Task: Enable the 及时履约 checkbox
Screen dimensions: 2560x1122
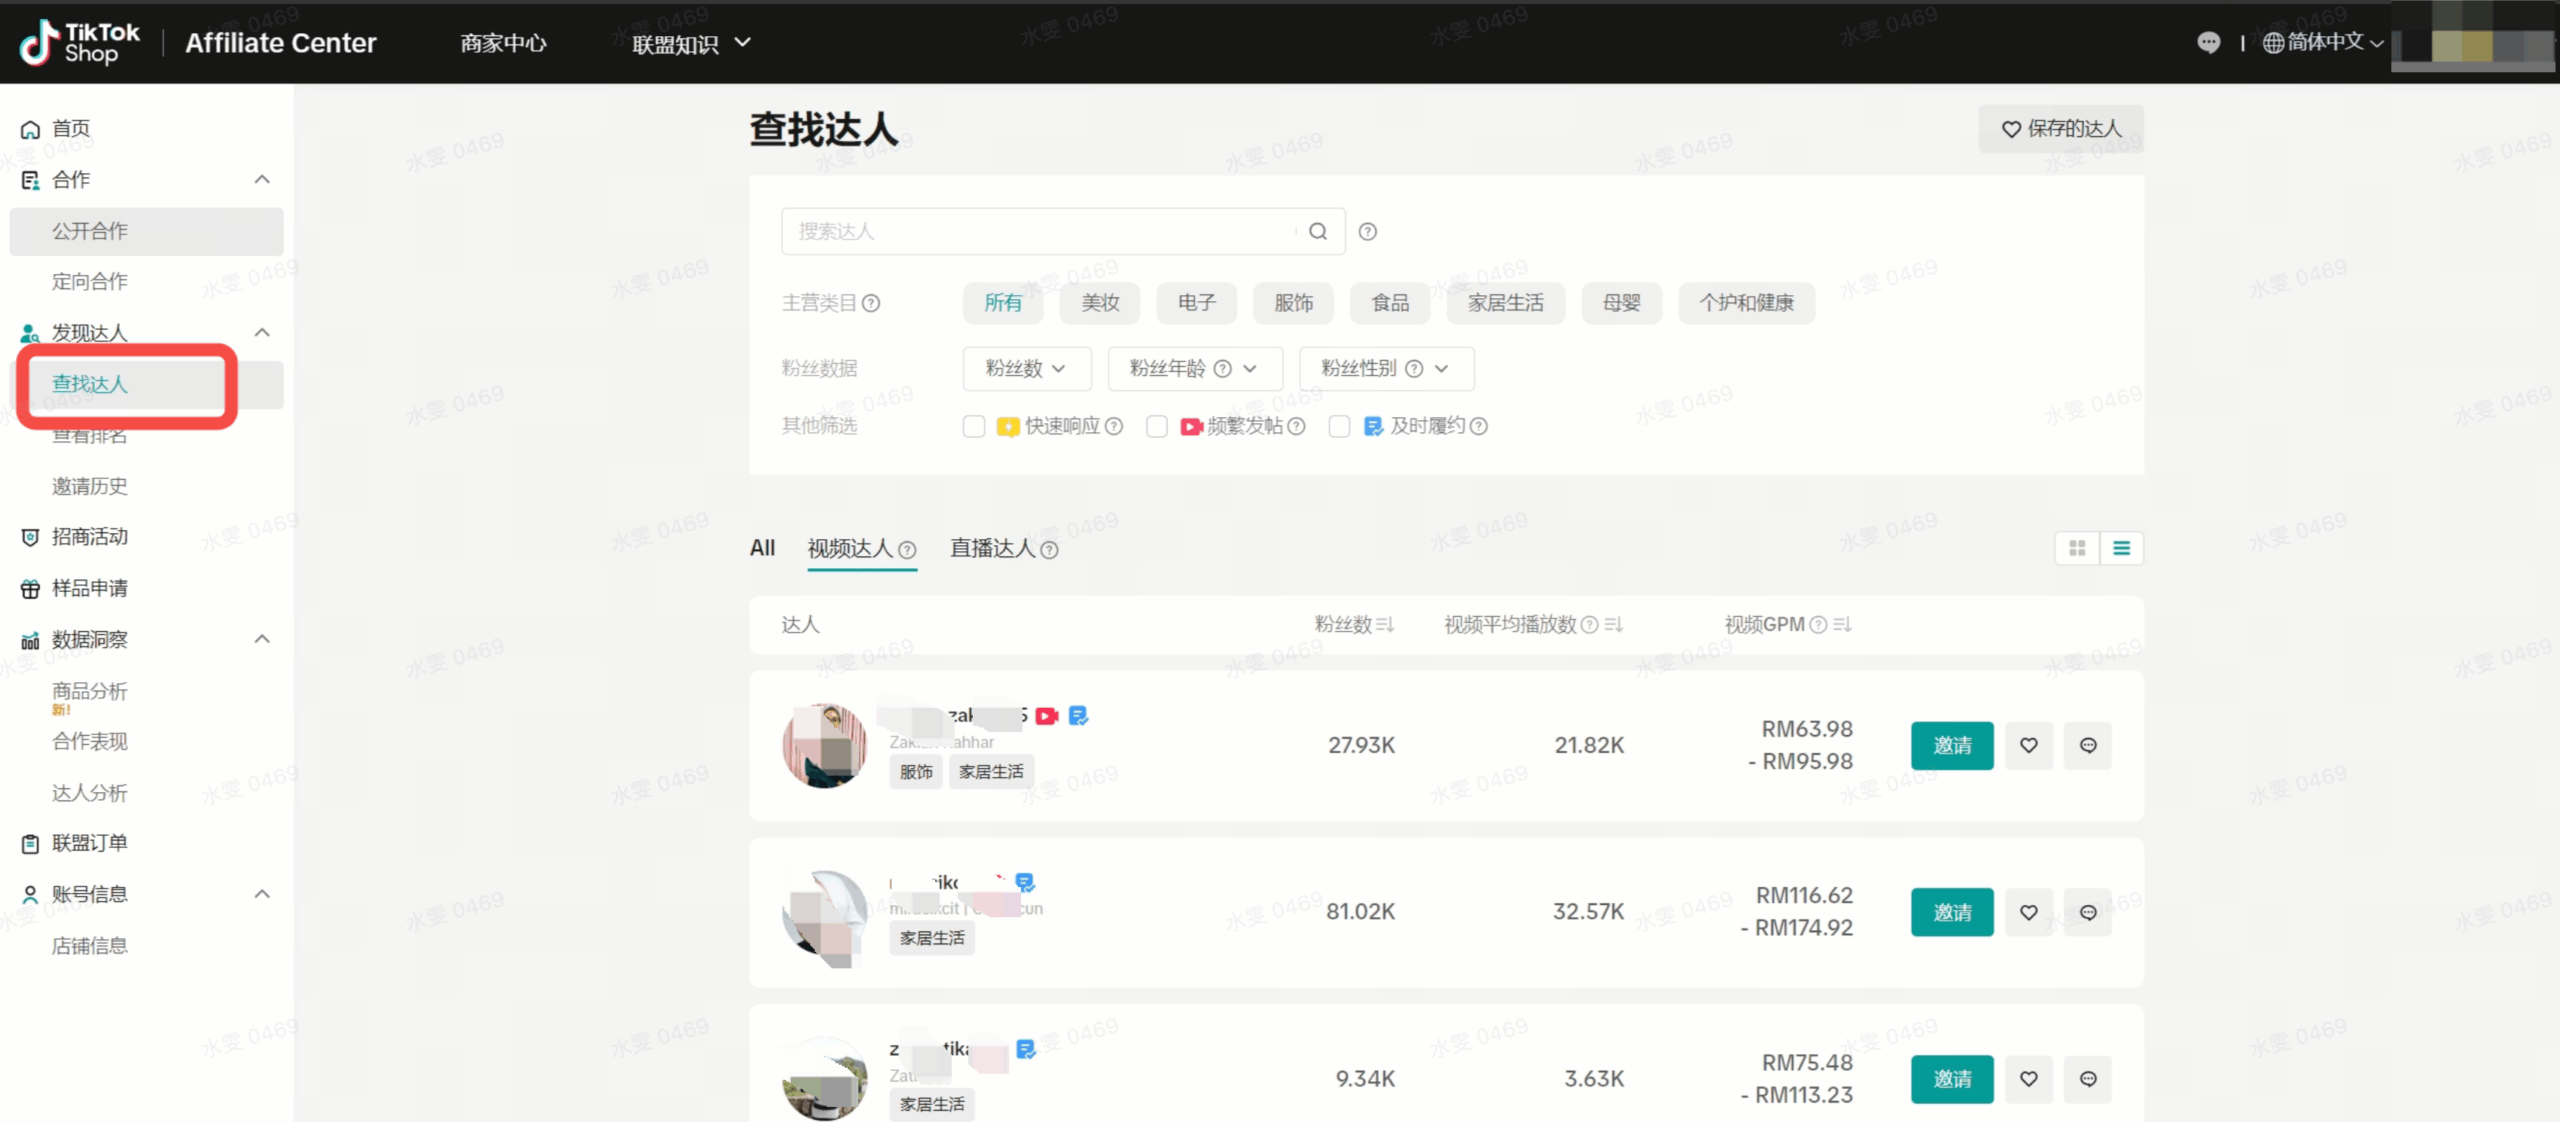Action: (x=1339, y=426)
